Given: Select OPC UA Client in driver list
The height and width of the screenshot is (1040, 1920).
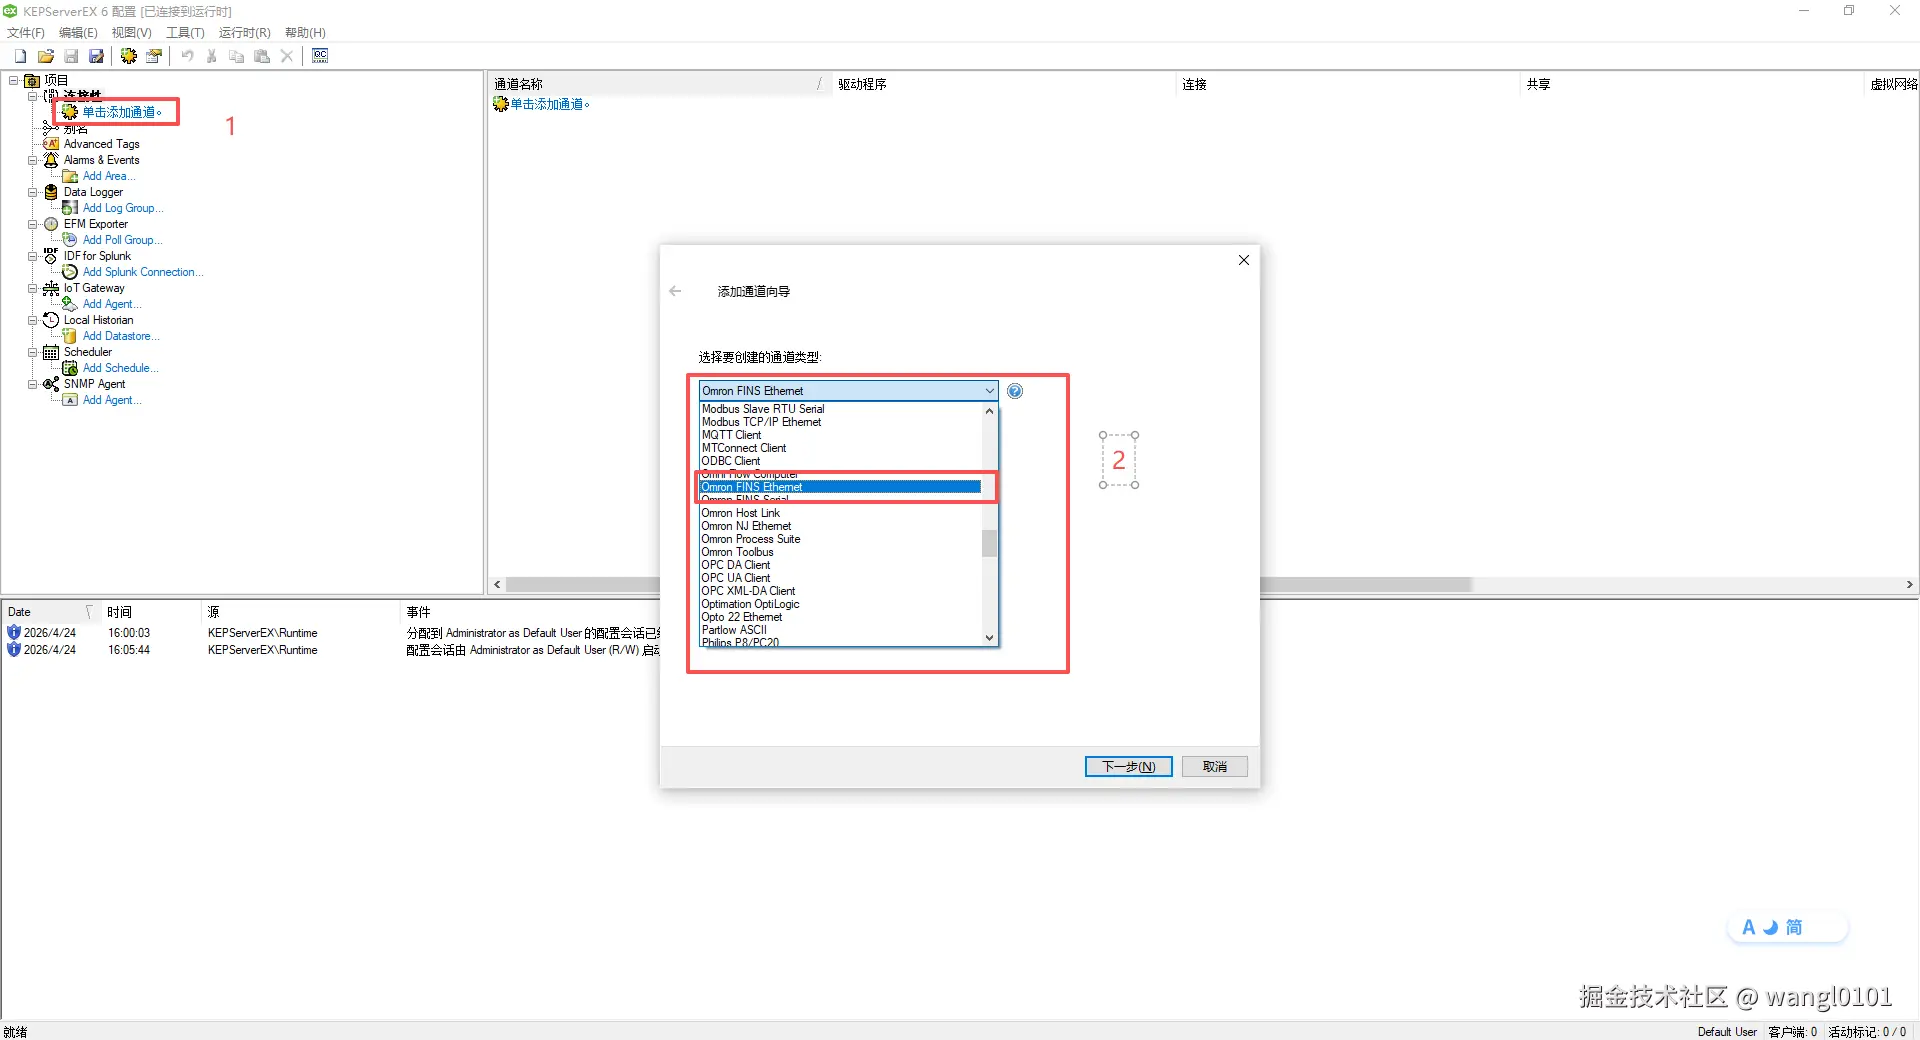Looking at the screenshot, I should coord(840,578).
